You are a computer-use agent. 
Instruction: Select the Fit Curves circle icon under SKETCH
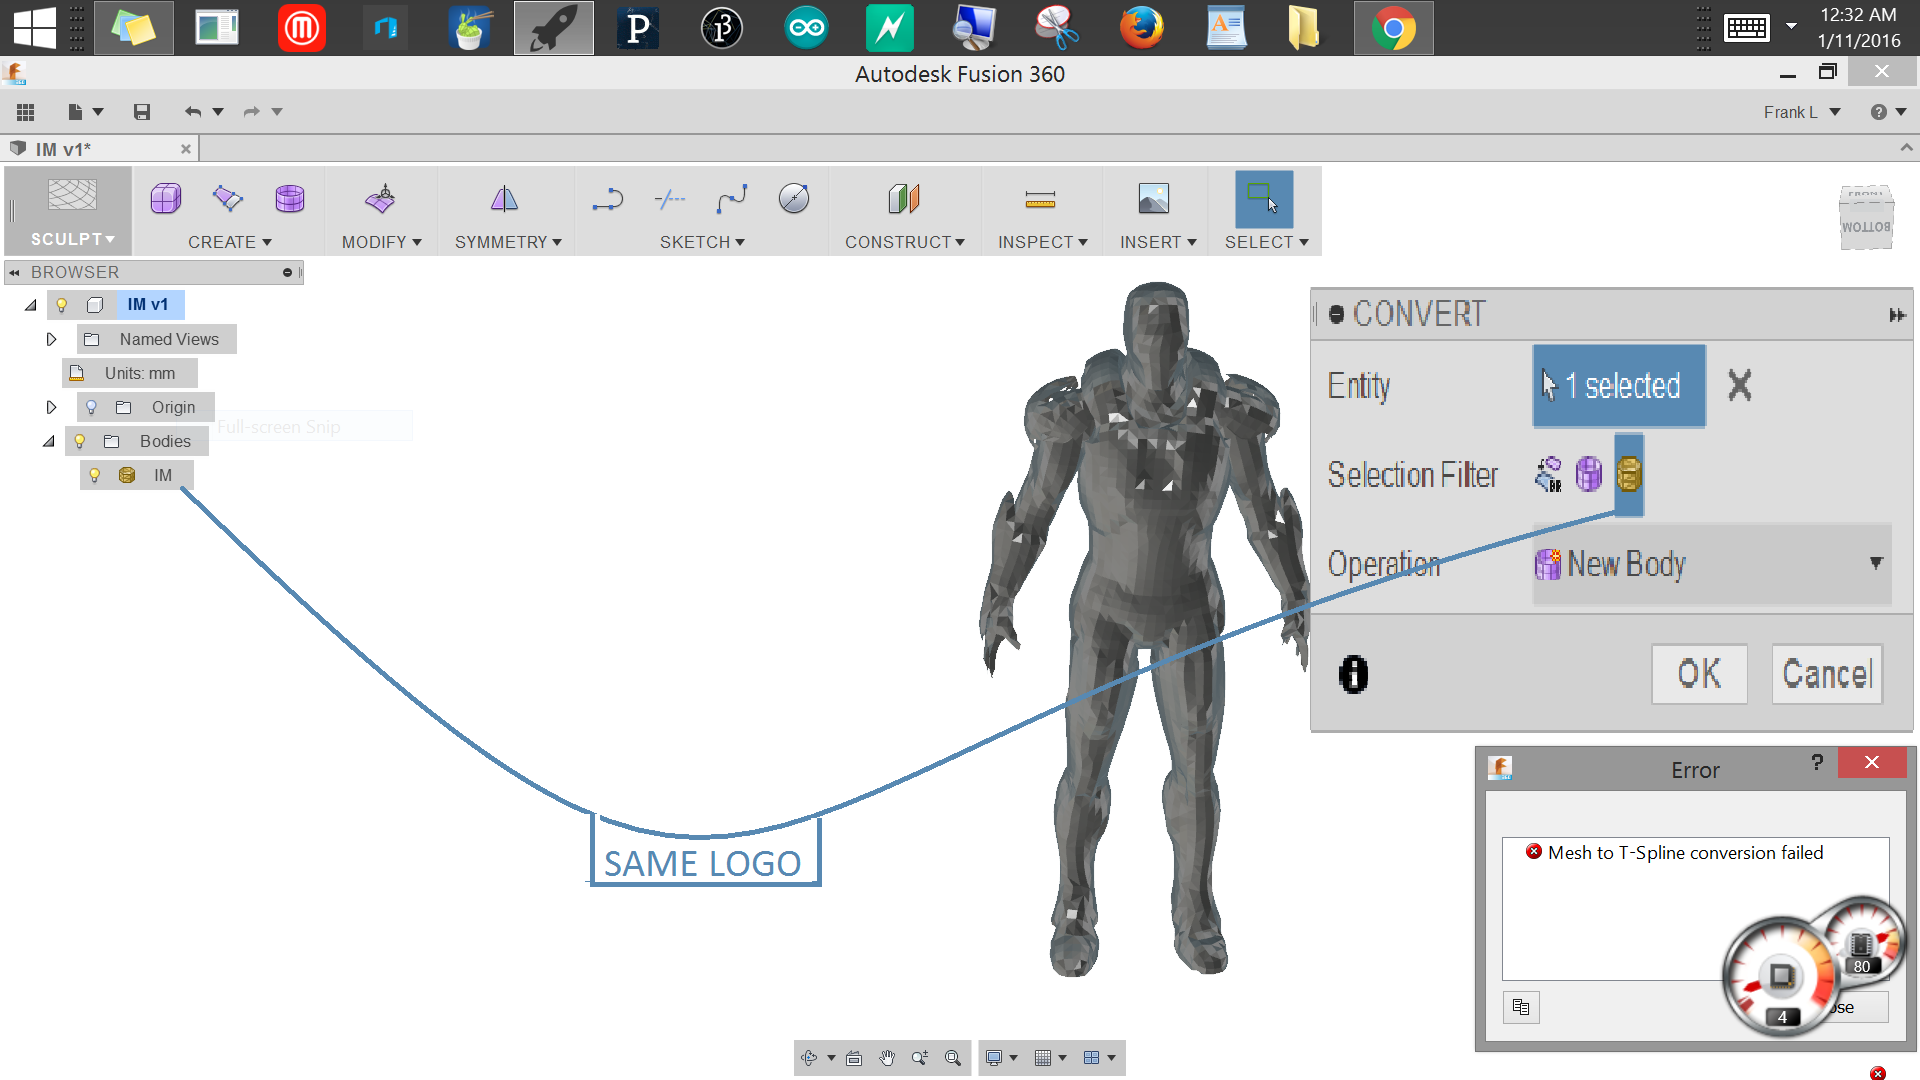click(793, 198)
